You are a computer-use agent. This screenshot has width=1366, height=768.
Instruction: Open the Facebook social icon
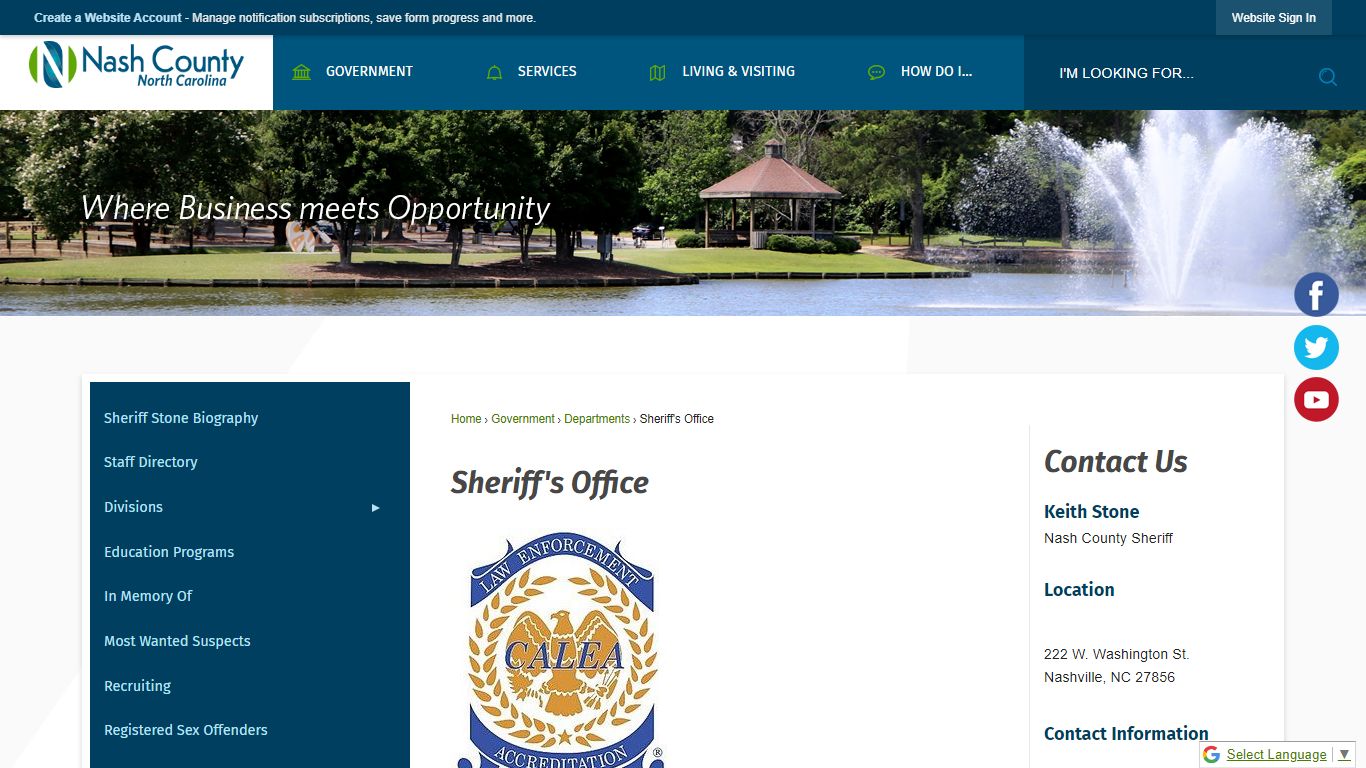(1316, 295)
